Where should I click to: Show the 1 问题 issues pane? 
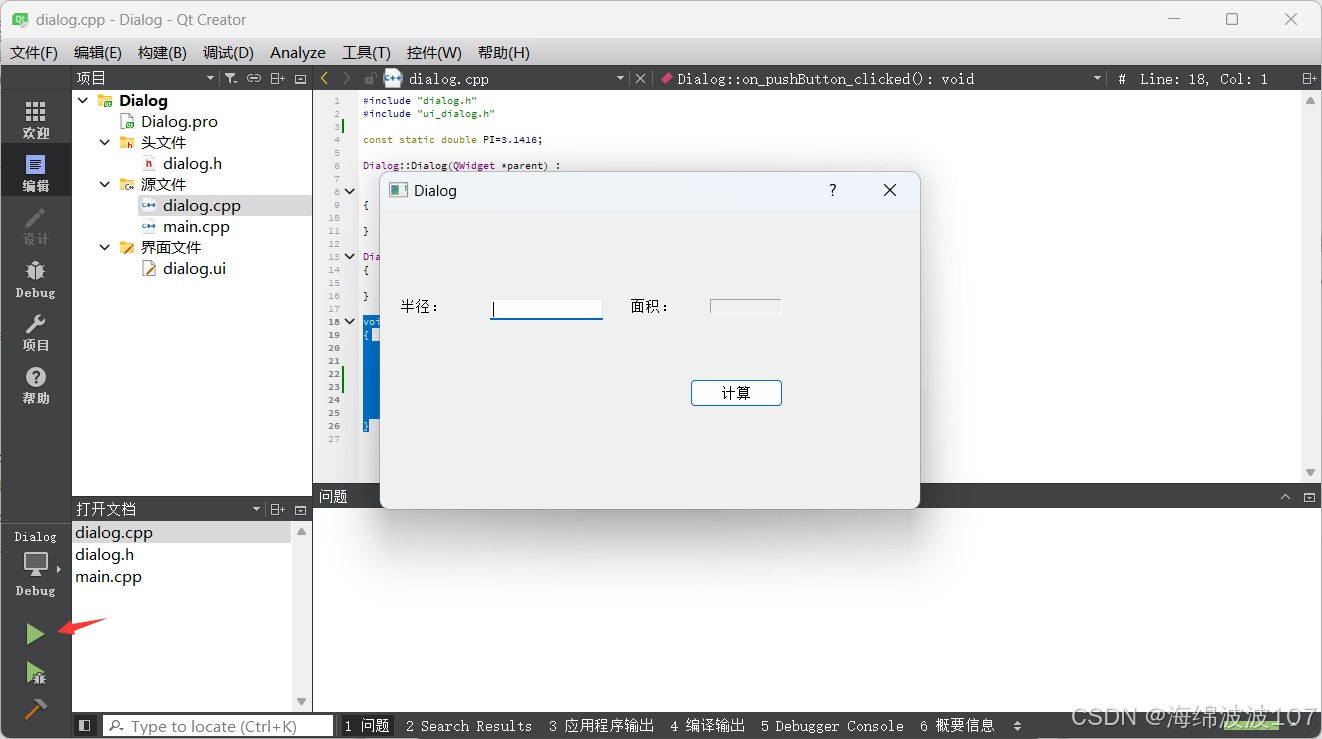367,726
